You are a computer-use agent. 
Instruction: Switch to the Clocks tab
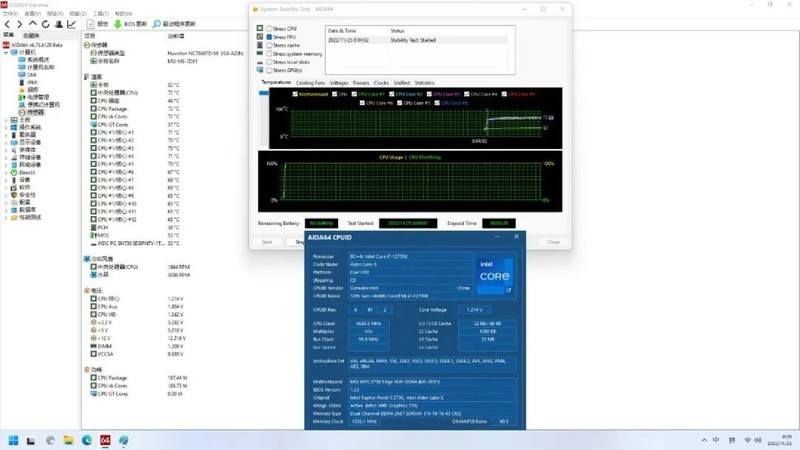[x=381, y=83]
